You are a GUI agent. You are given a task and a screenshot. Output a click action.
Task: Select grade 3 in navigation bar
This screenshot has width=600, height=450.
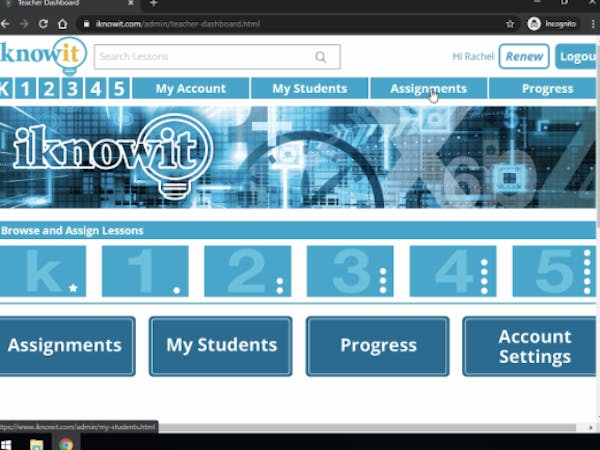[72, 88]
